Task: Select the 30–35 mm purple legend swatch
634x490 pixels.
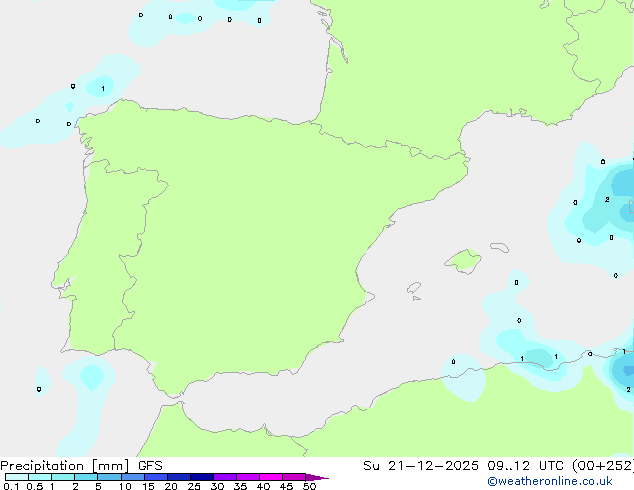Action: point(225,477)
